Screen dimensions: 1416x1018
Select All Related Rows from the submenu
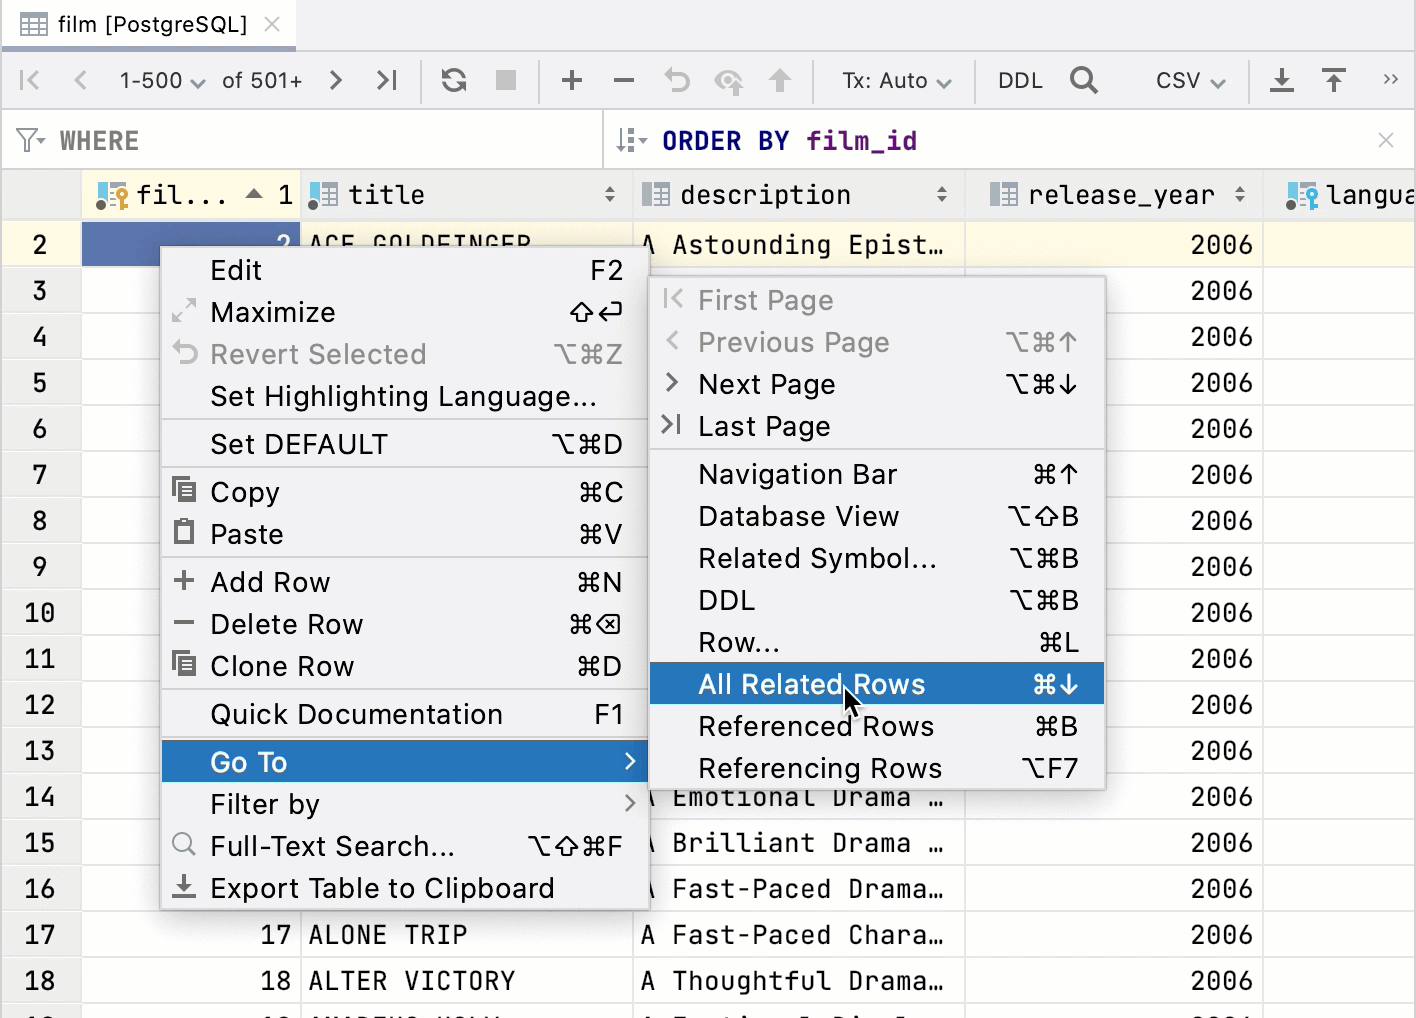tap(812, 684)
